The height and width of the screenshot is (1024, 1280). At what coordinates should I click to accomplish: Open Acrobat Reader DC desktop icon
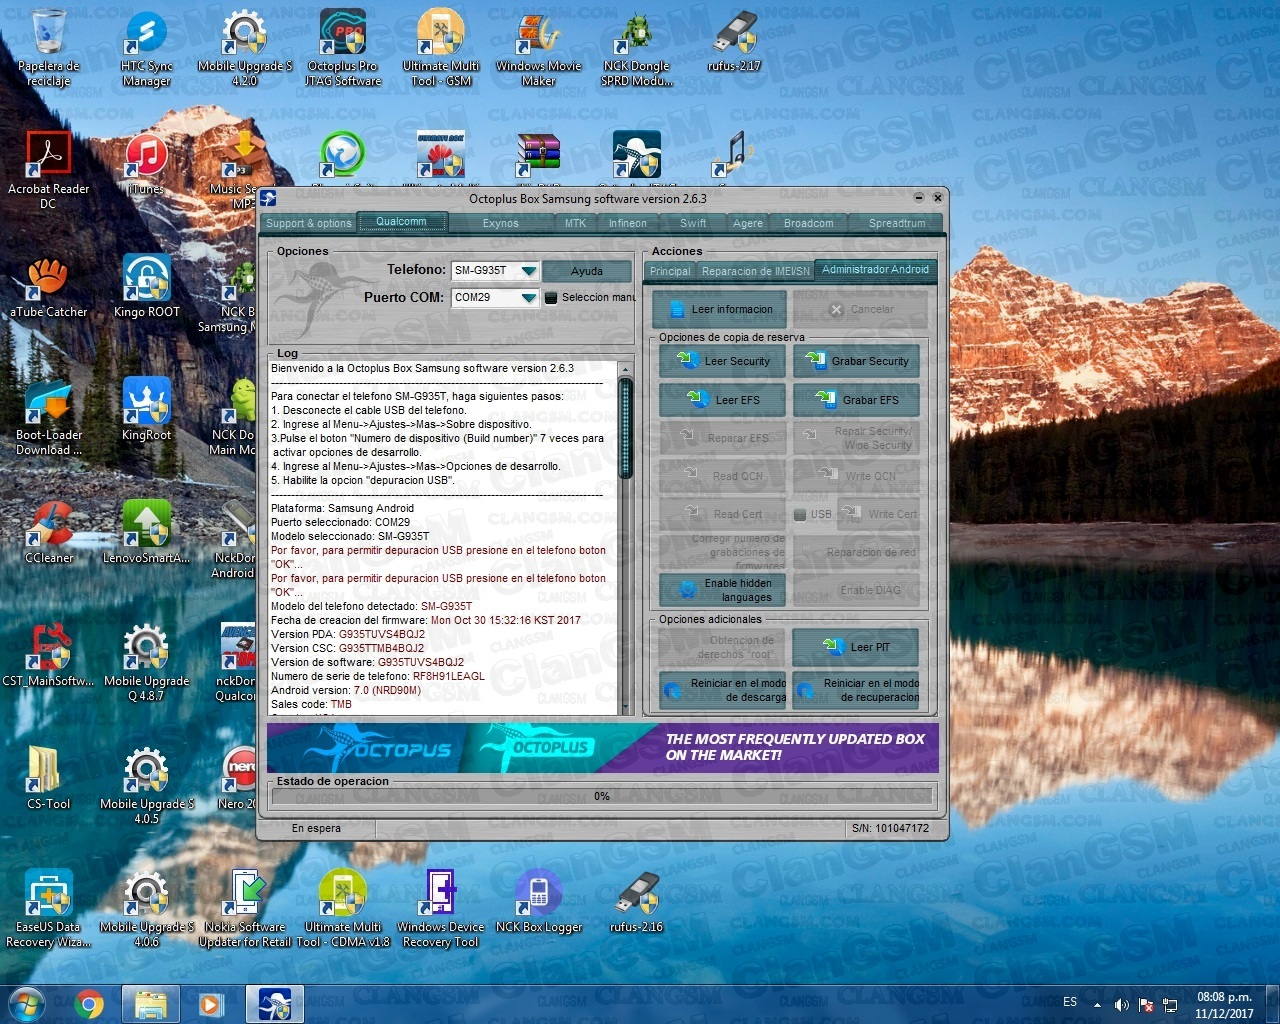pos(48,170)
